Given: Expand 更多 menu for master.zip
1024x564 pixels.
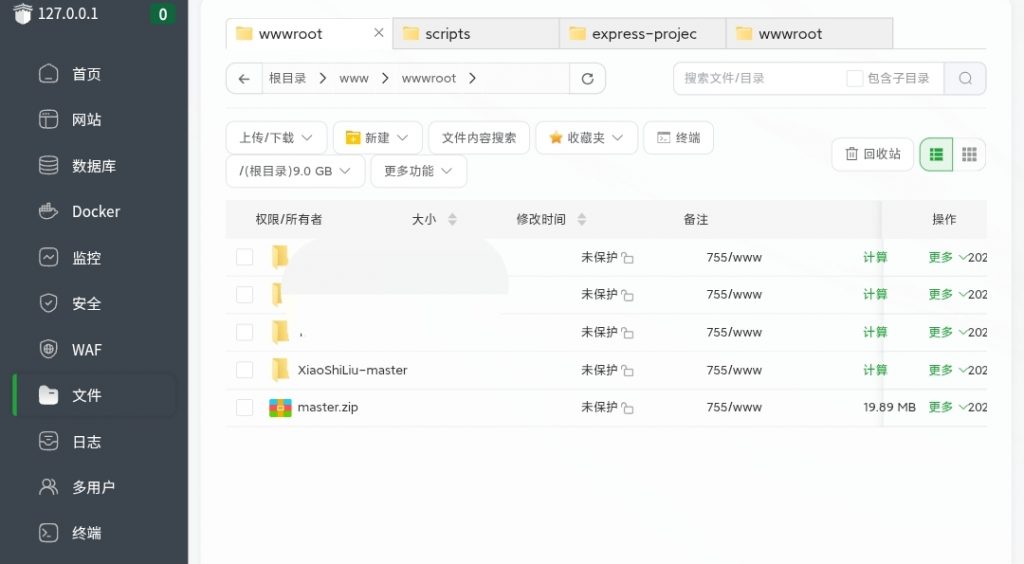Looking at the screenshot, I should [x=947, y=407].
